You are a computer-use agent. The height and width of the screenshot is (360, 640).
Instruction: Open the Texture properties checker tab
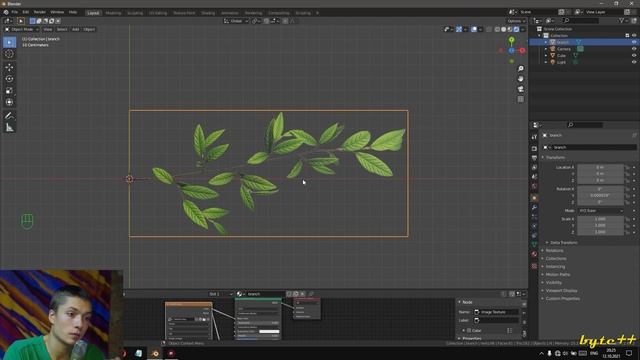click(534, 266)
